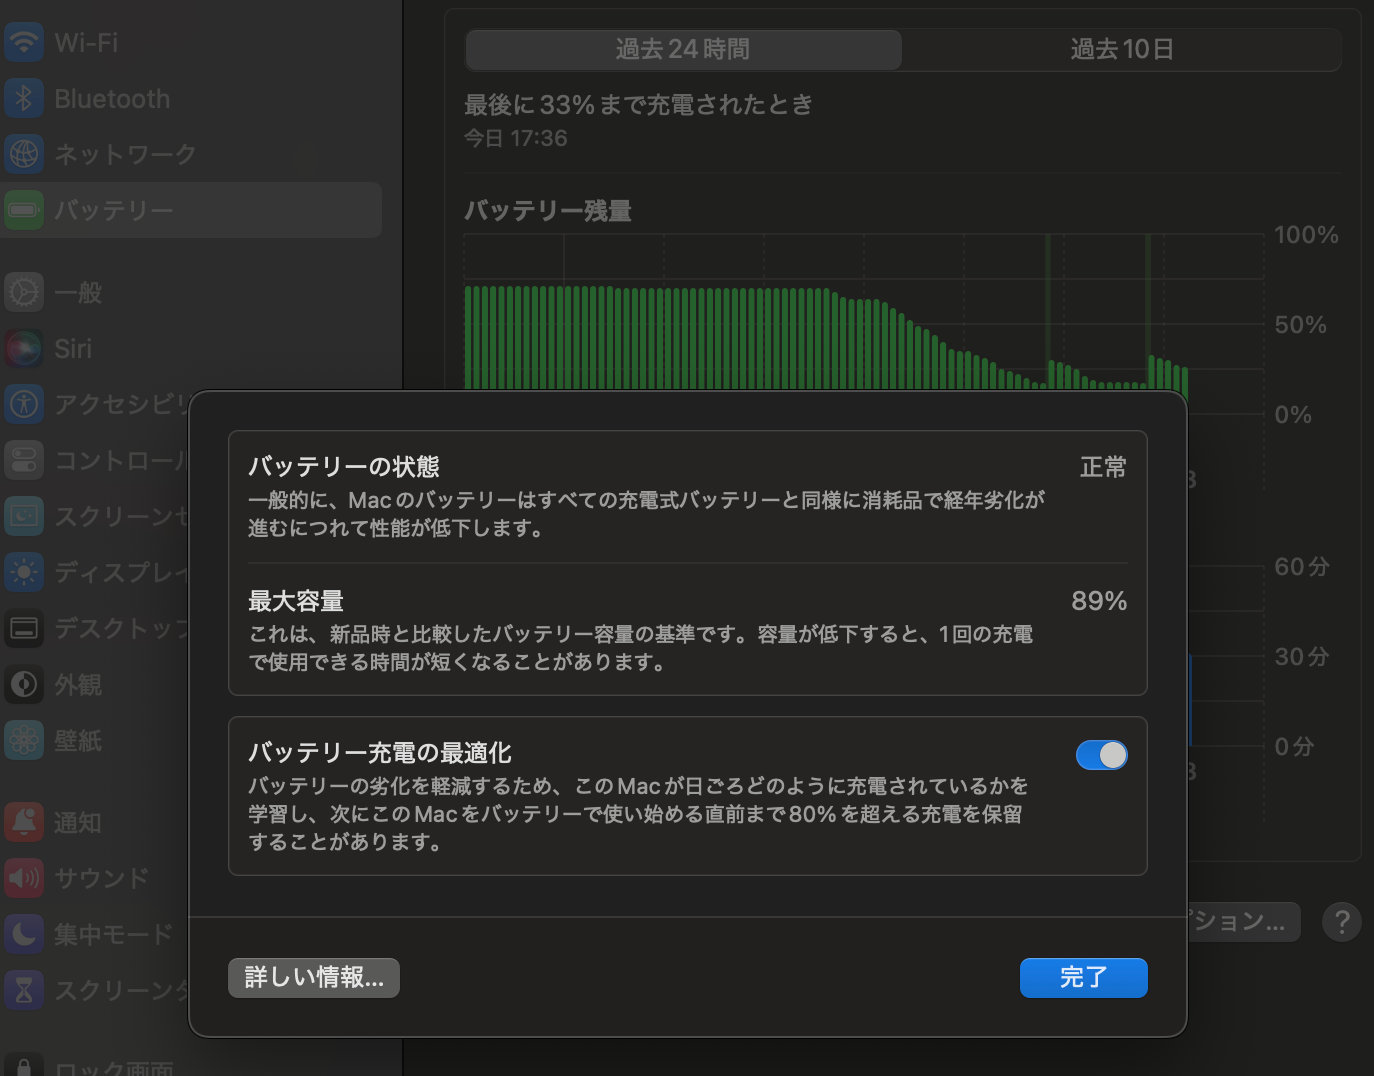Click the 100% axis label
This screenshot has height=1076, width=1374.
(1306, 235)
